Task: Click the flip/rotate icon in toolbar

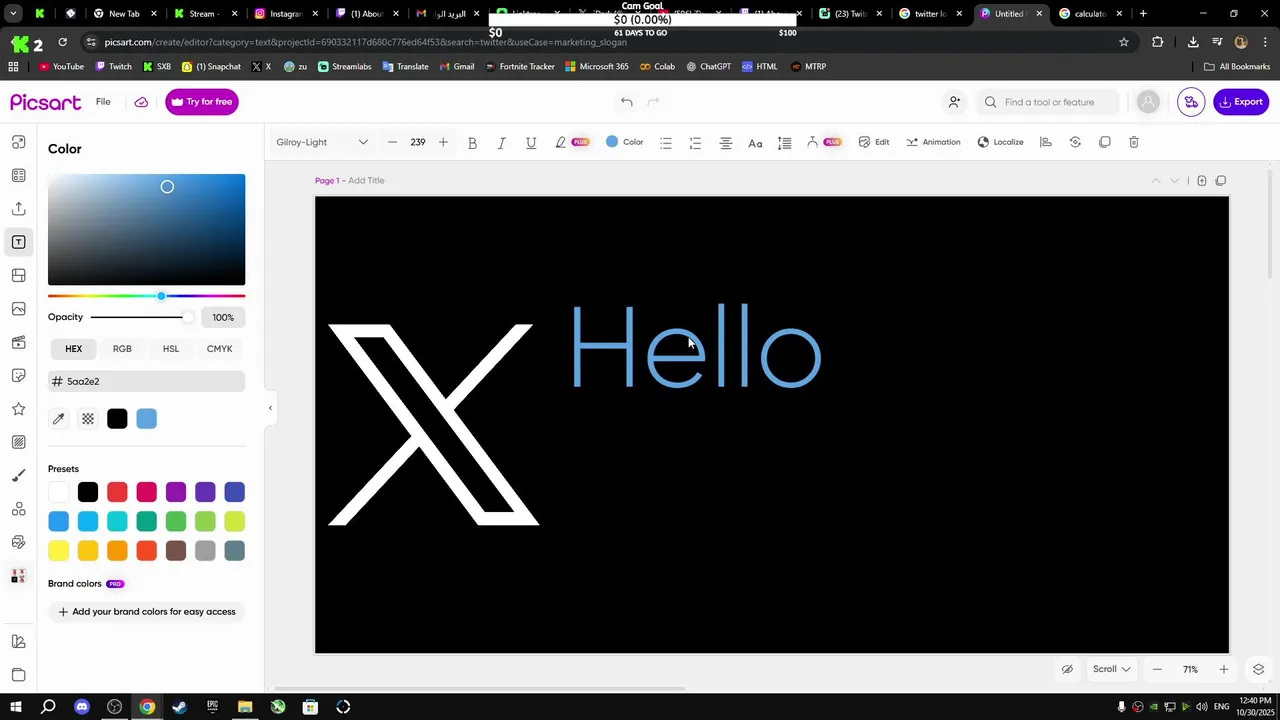Action: tap(1075, 142)
